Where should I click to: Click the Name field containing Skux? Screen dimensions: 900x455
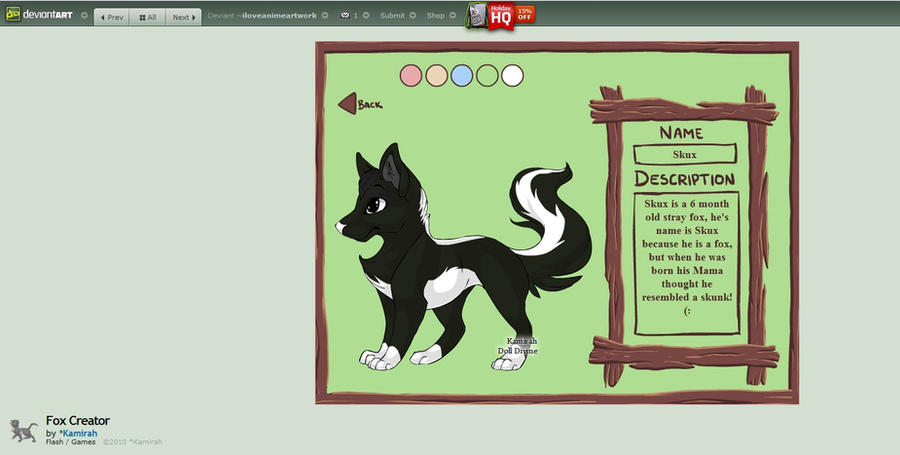pos(685,154)
